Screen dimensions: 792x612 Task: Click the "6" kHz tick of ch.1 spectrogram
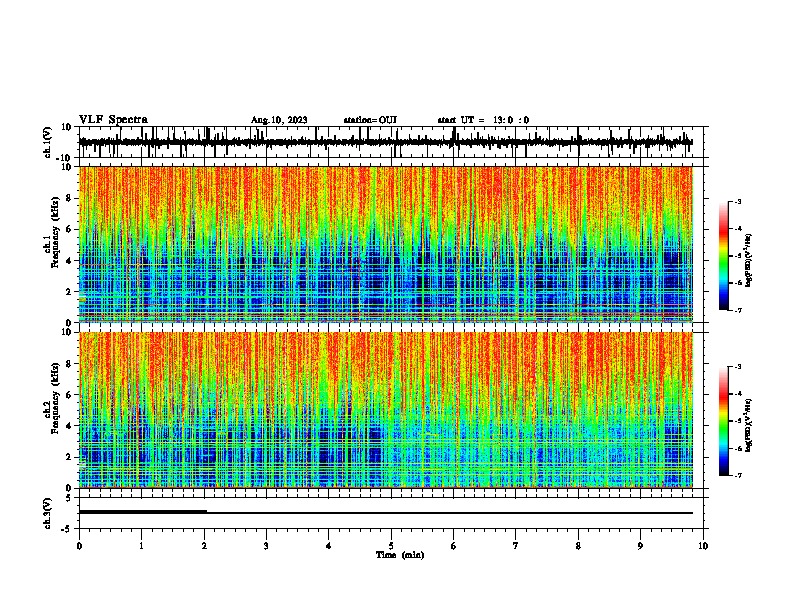tap(70, 229)
